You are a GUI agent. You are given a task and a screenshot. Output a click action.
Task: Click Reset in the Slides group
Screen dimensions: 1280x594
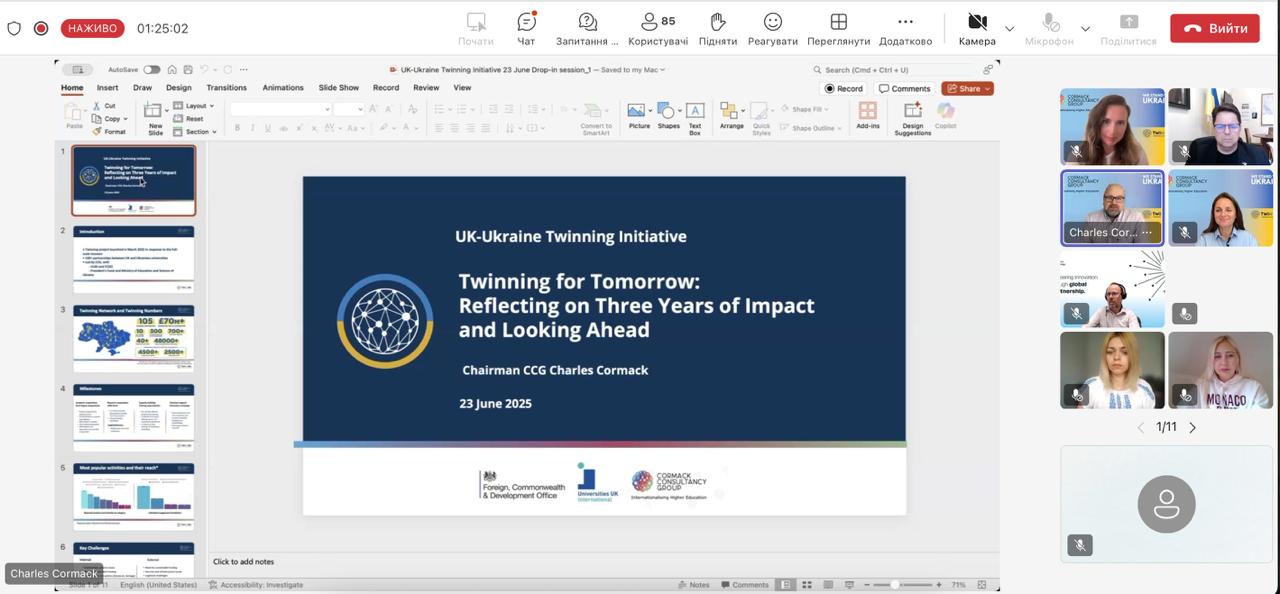(x=189, y=118)
